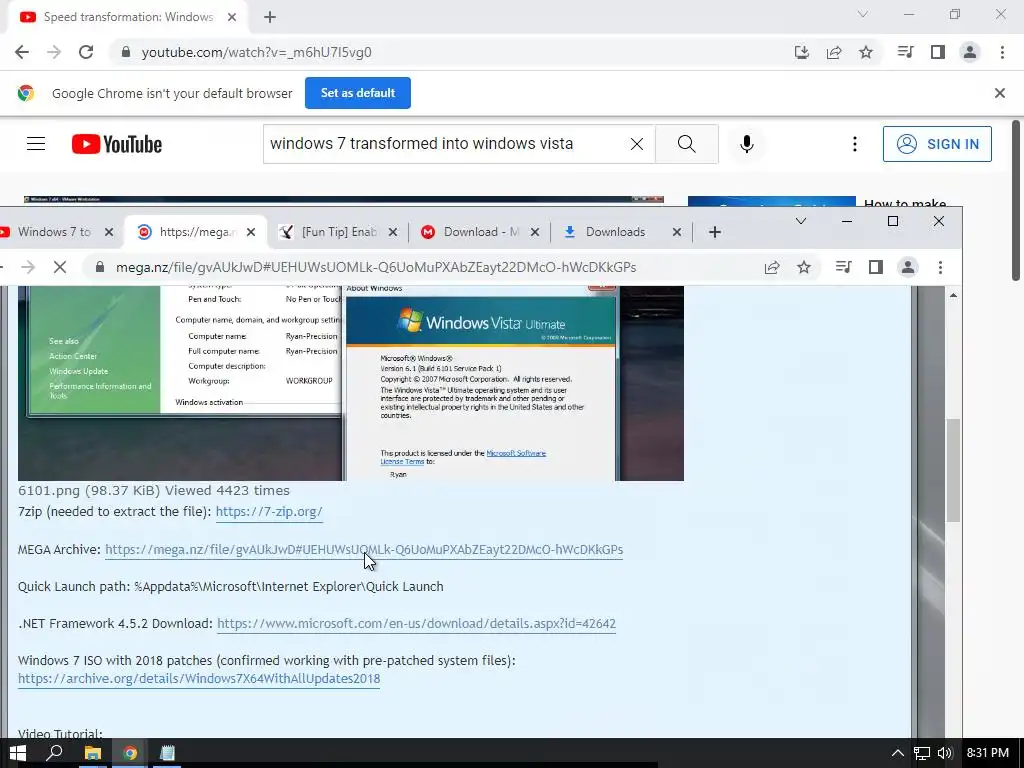Click Chrome icon in taskbar
The height and width of the screenshot is (768, 1024).
(130, 753)
